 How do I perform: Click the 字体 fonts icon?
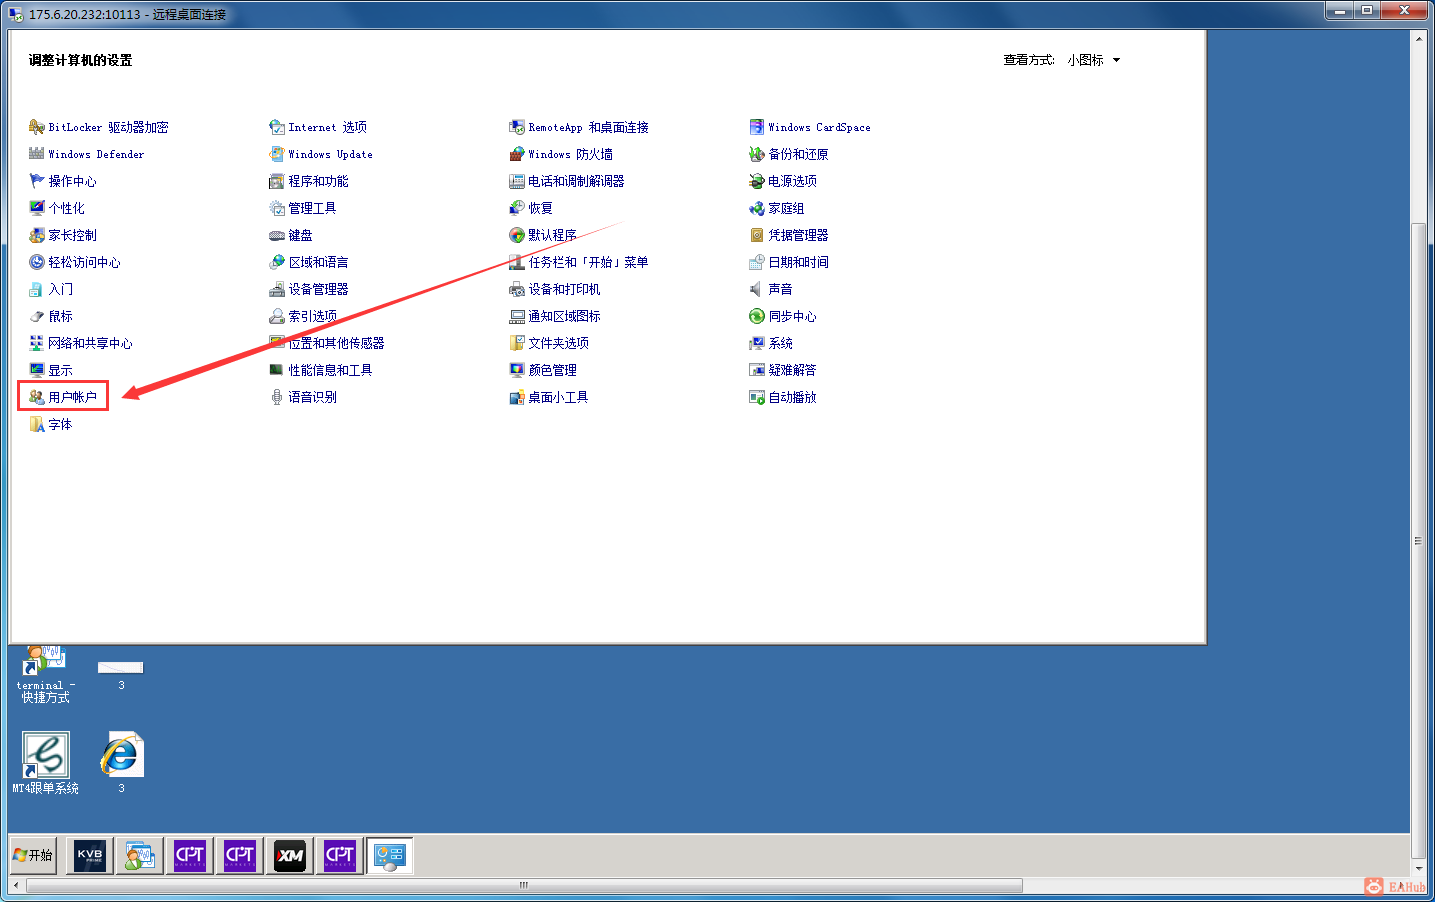pos(37,424)
